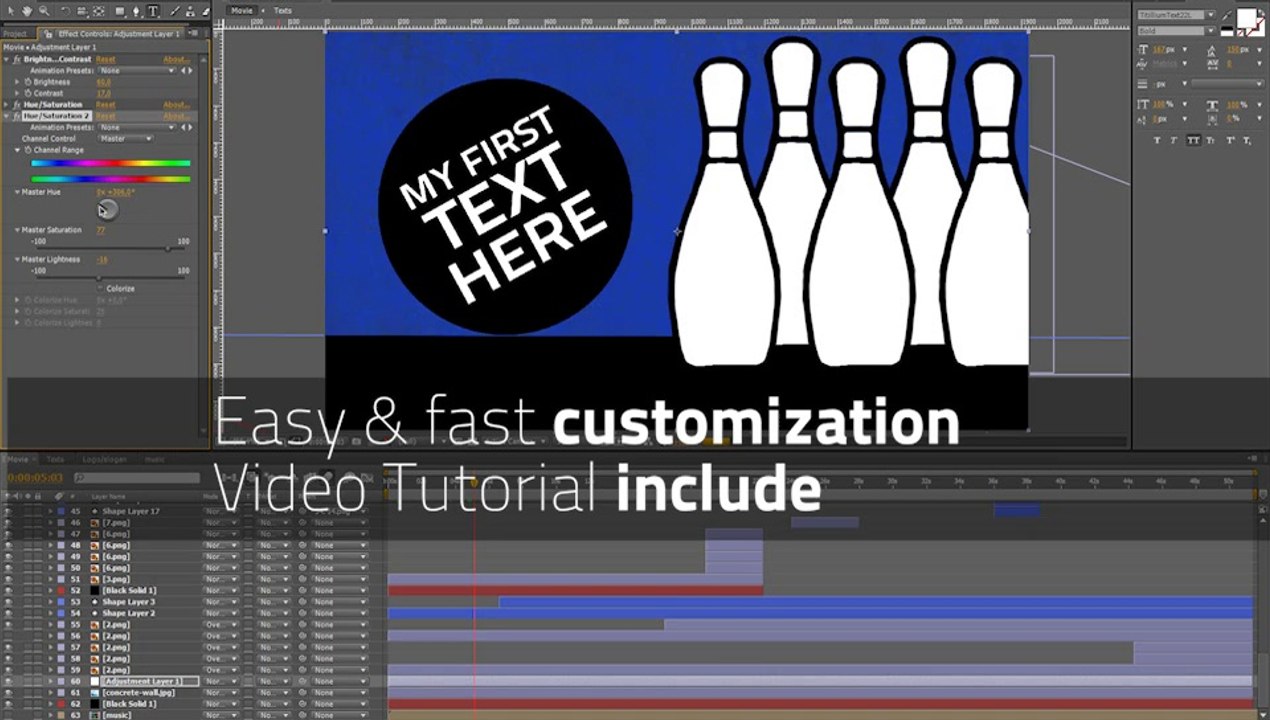Click the Master Lightness value
Viewport: 1270px width, 720px height.
102,259
